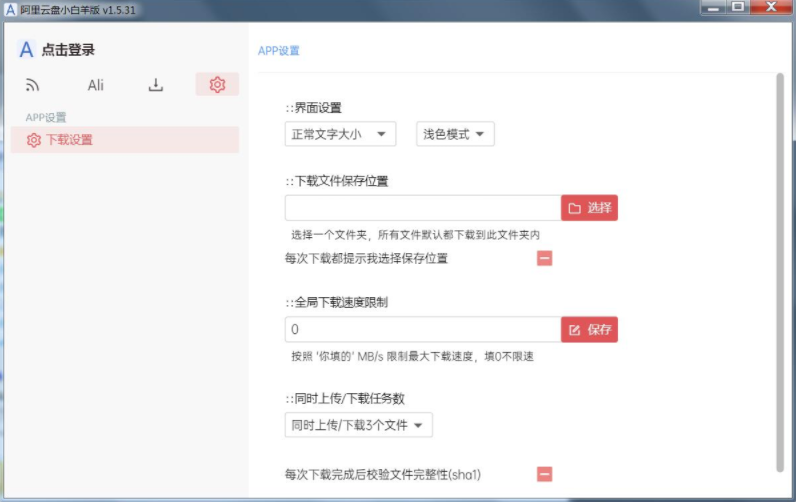
Task: Expand the 正常文字大小 font size dropdown
Action: (340, 134)
